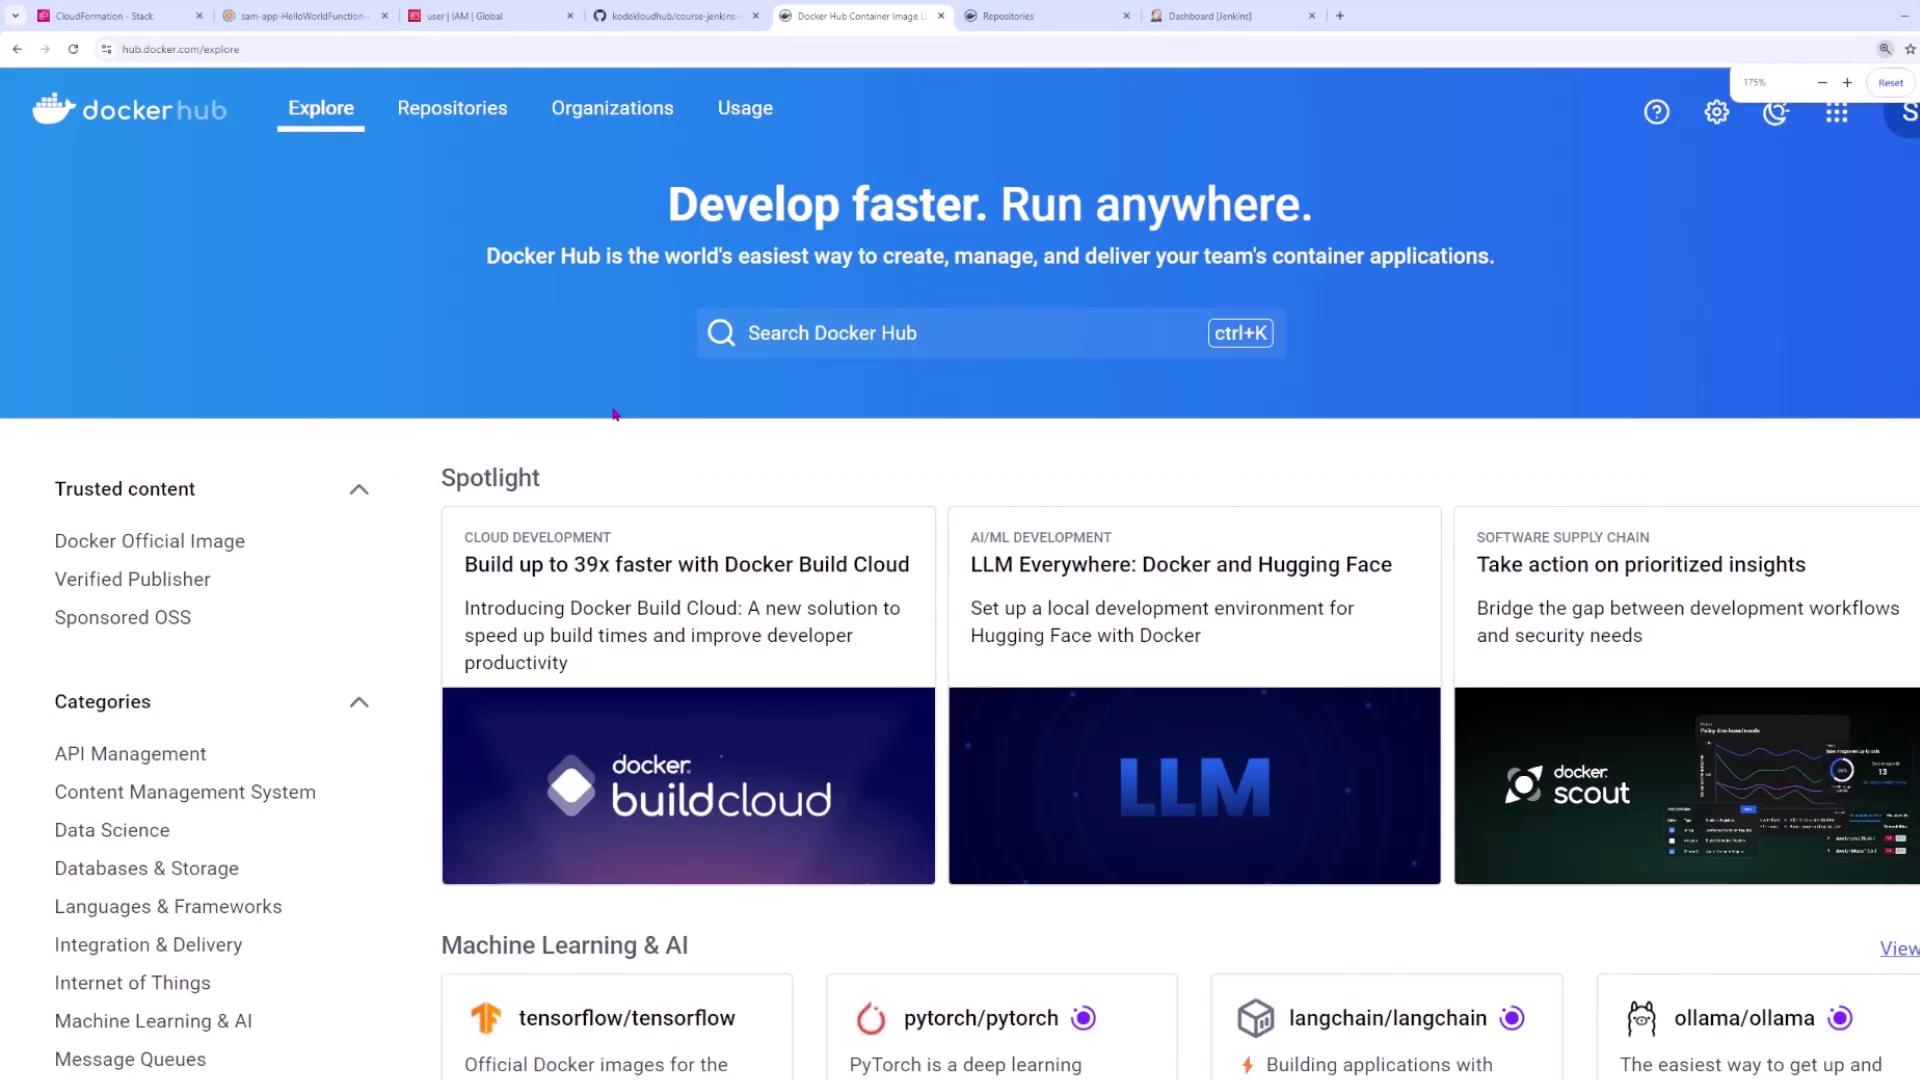Open the help question mark icon
Image resolution: width=1920 pixels, height=1080 pixels.
tap(1657, 112)
